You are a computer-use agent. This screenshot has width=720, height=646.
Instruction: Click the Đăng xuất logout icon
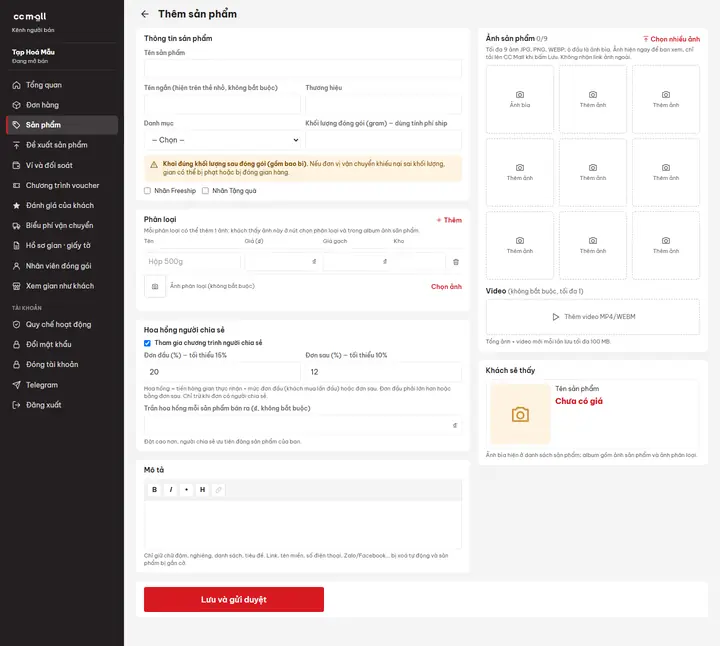(x=17, y=405)
